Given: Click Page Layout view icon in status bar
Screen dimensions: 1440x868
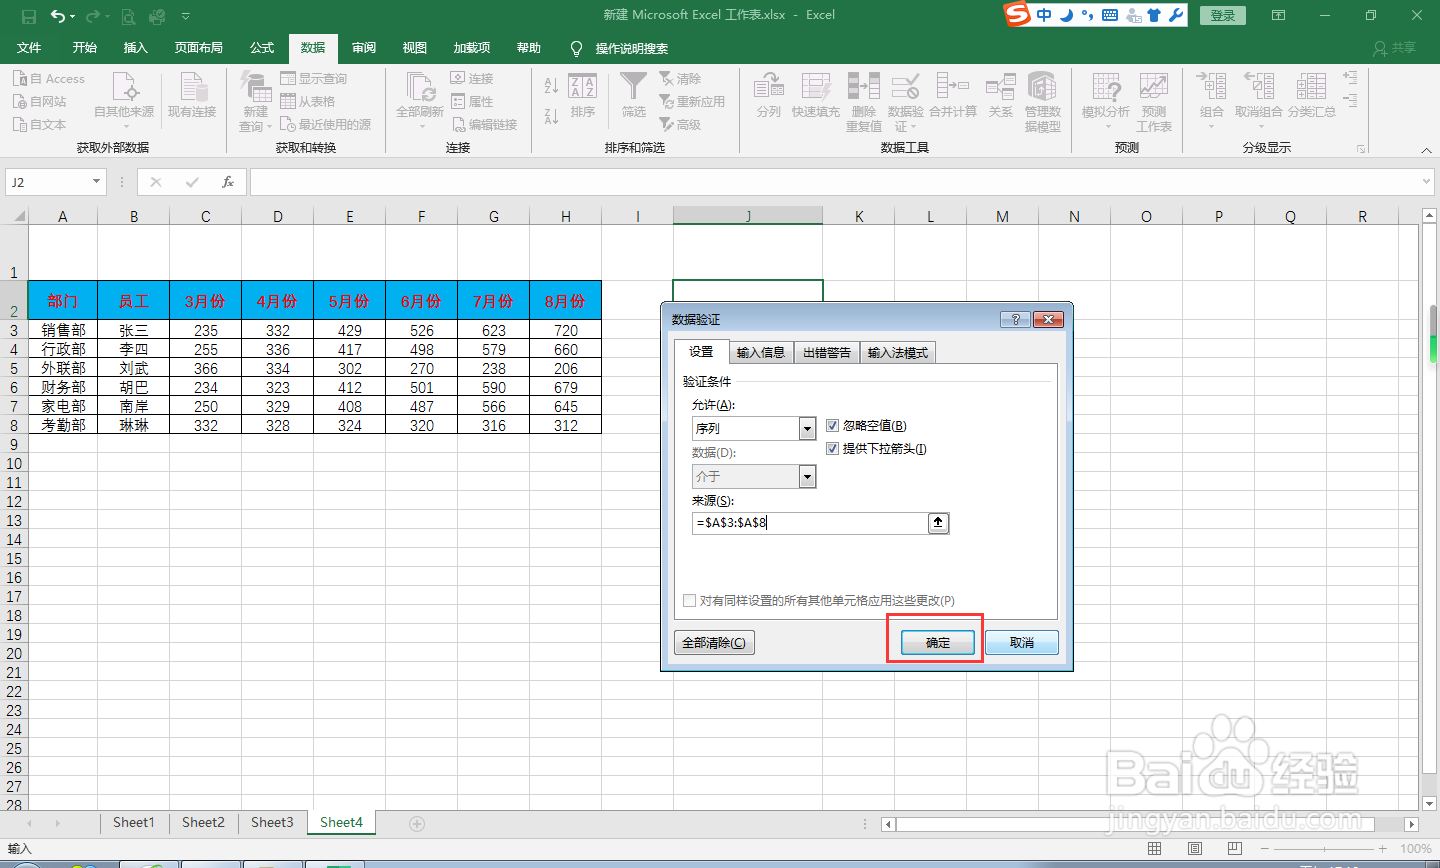Looking at the screenshot, I should pos(1195,849).
